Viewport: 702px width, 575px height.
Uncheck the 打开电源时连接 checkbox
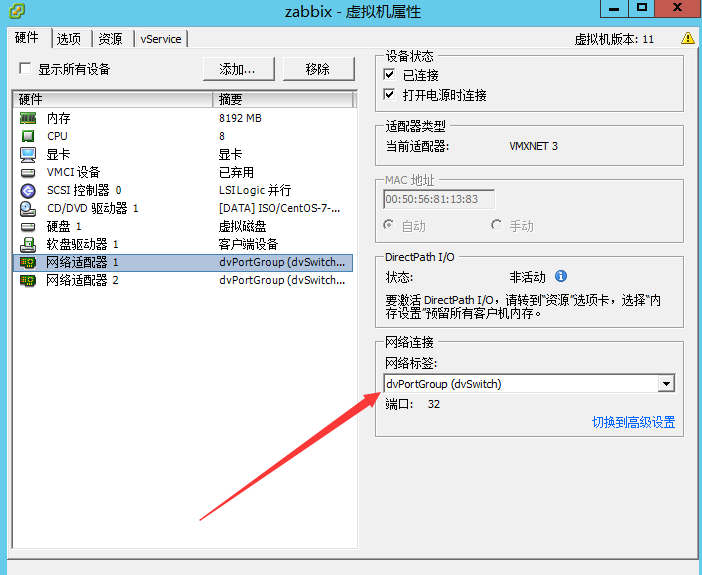[390, 94]
